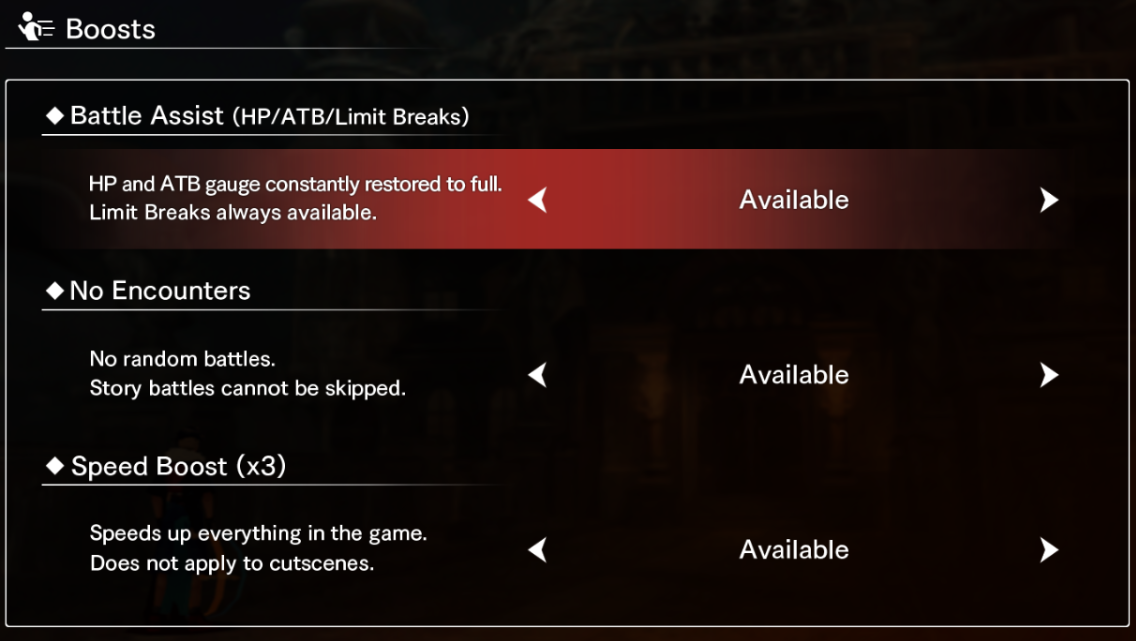This screenshot has width=1136, height=641.
Task: Toggle No Encounters Available value
Action: pos(793,375)
